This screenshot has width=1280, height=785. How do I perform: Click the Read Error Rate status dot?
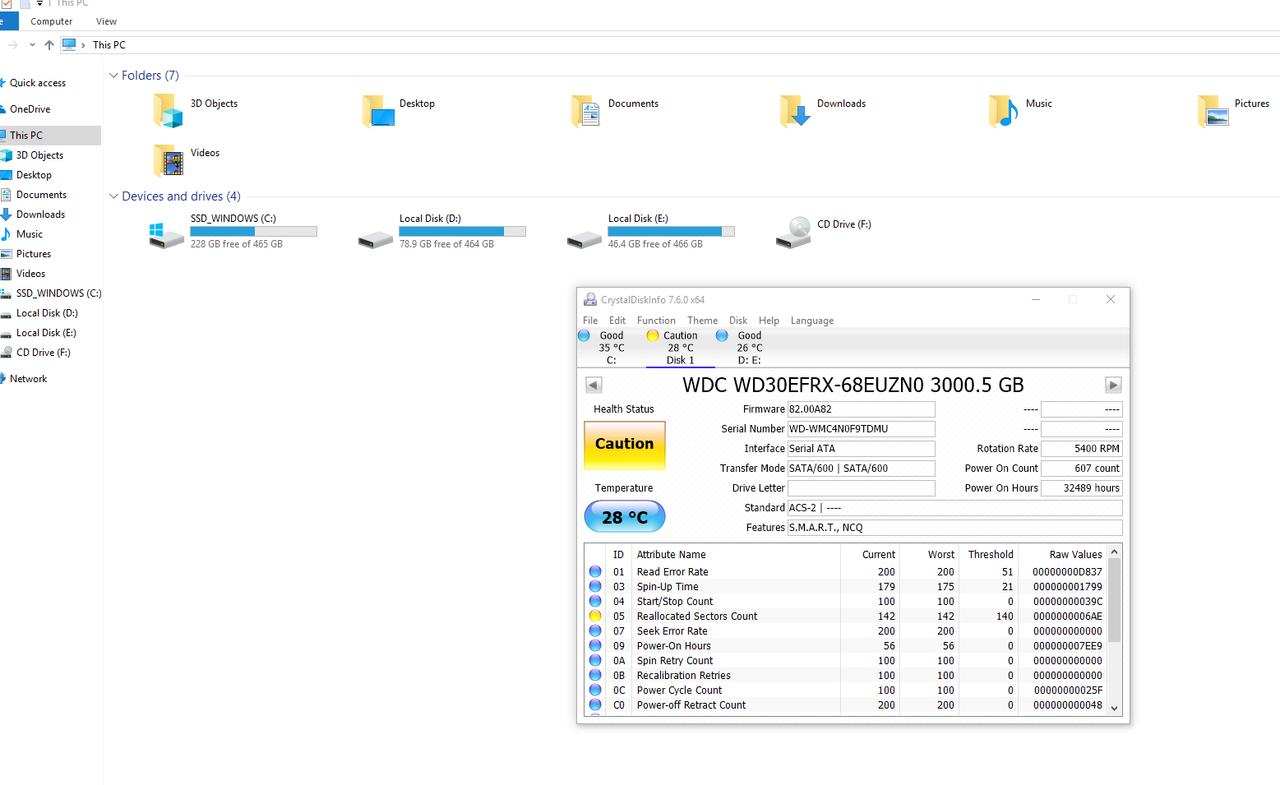tap(595, 572)
